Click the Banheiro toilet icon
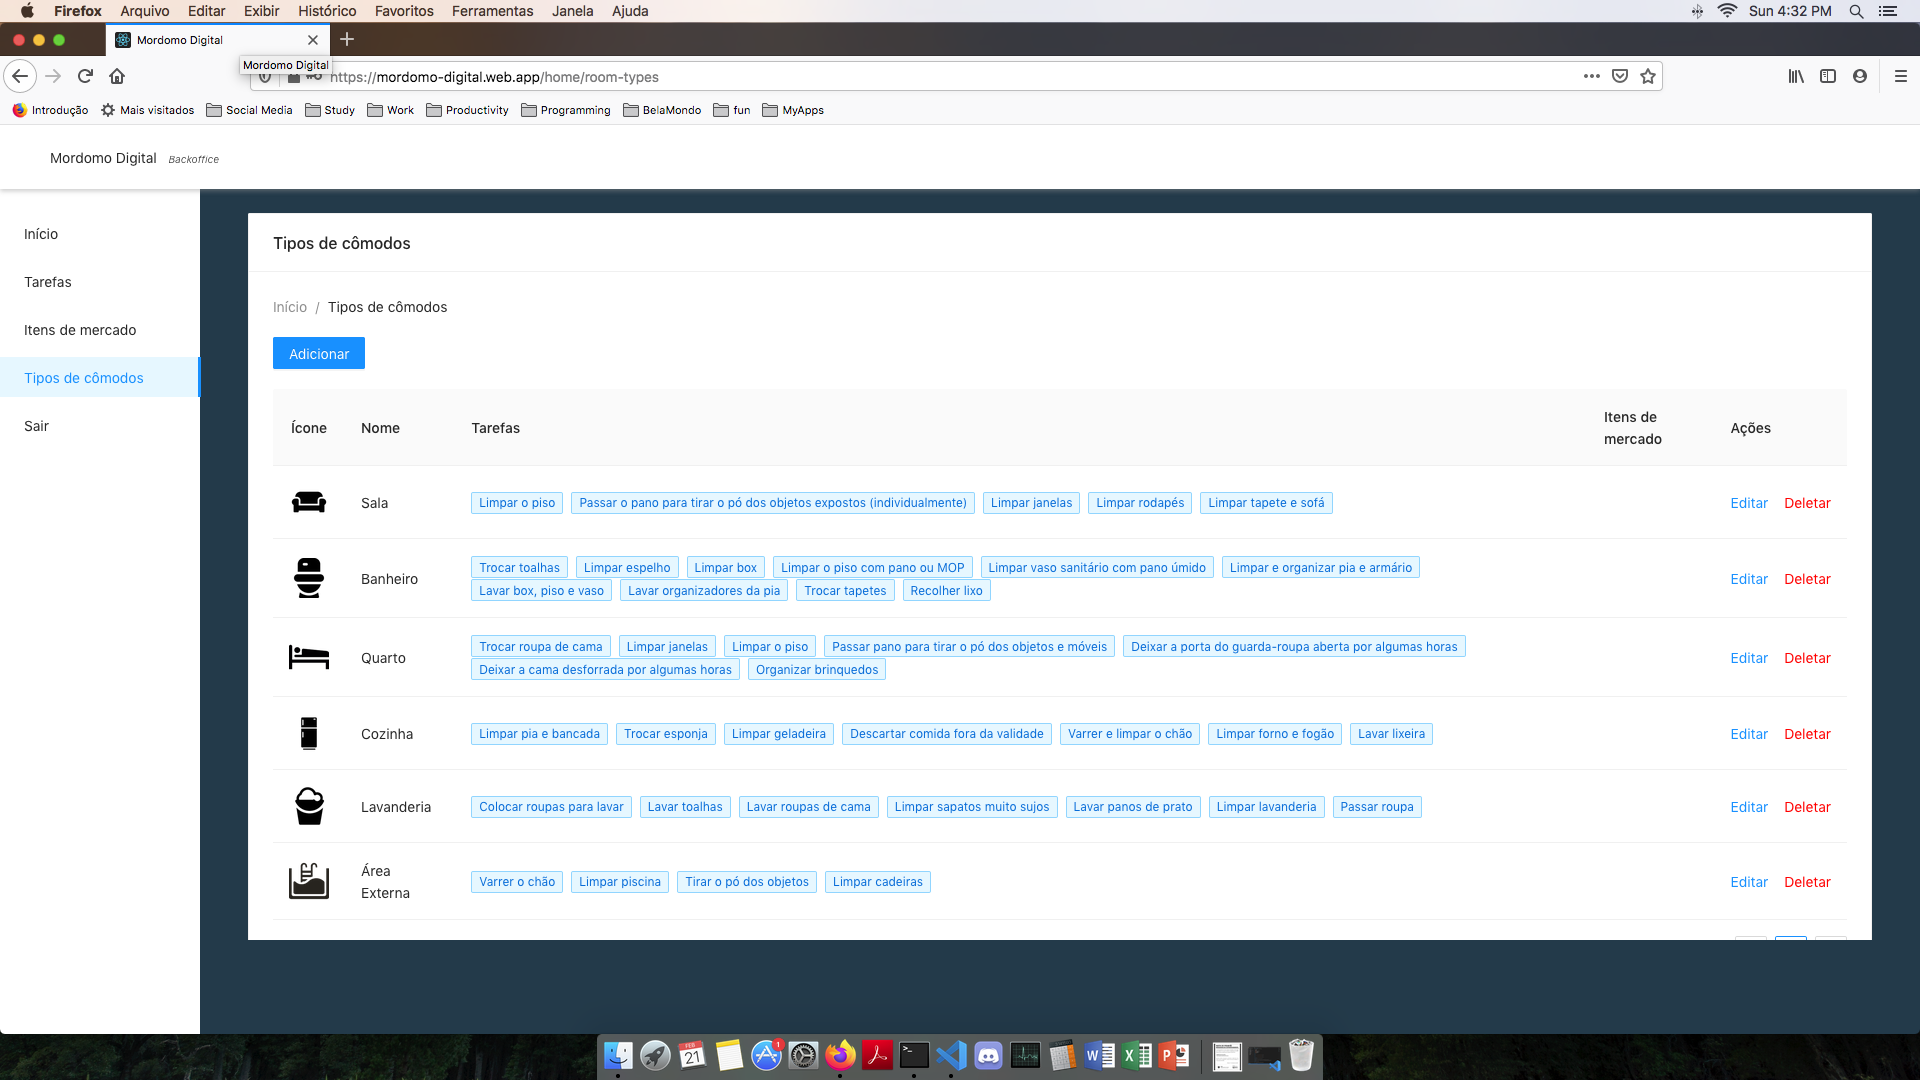Image resolution: width=1920 pixels, height=1080 pixels. pyautogui.click(x=308, y=578)
